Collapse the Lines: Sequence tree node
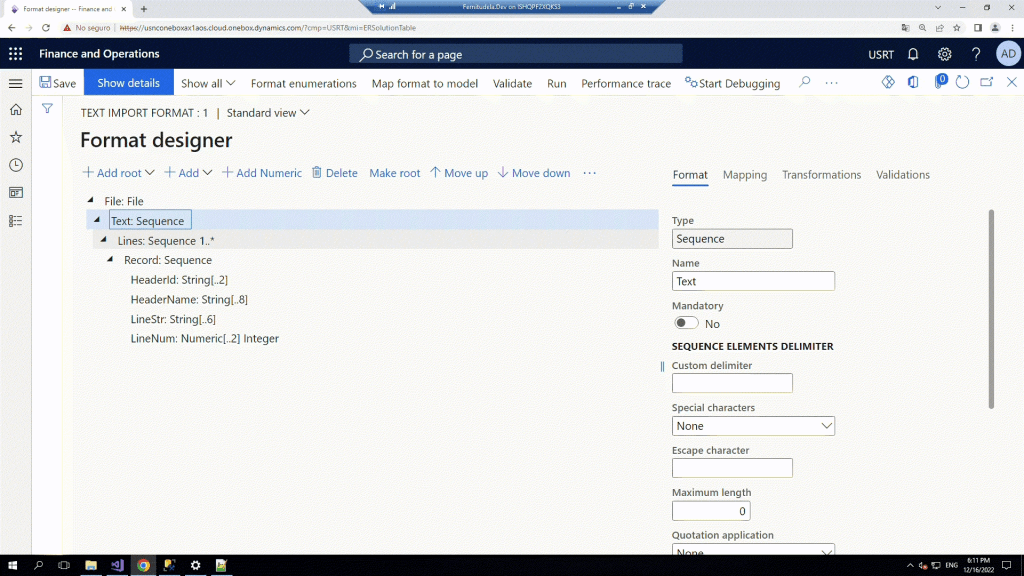The image size is (1024, 576). click(x=103, y=240)
